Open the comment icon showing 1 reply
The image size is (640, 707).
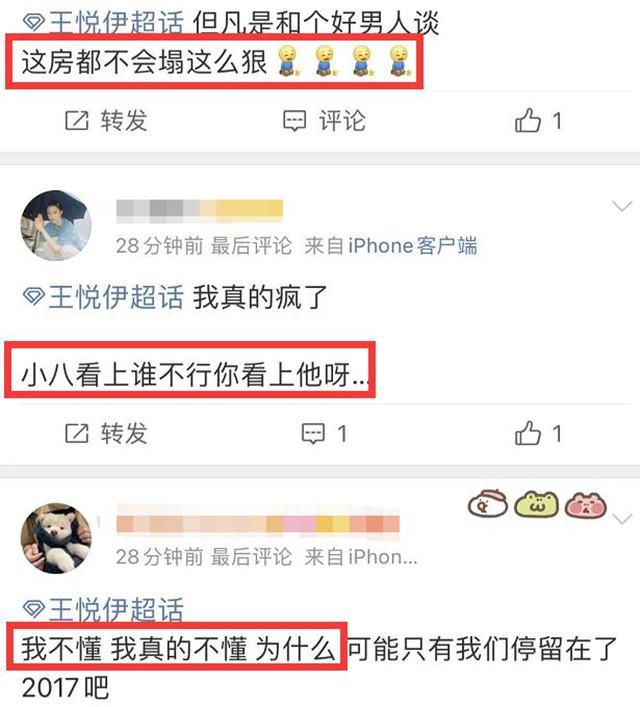click(313, 434)
